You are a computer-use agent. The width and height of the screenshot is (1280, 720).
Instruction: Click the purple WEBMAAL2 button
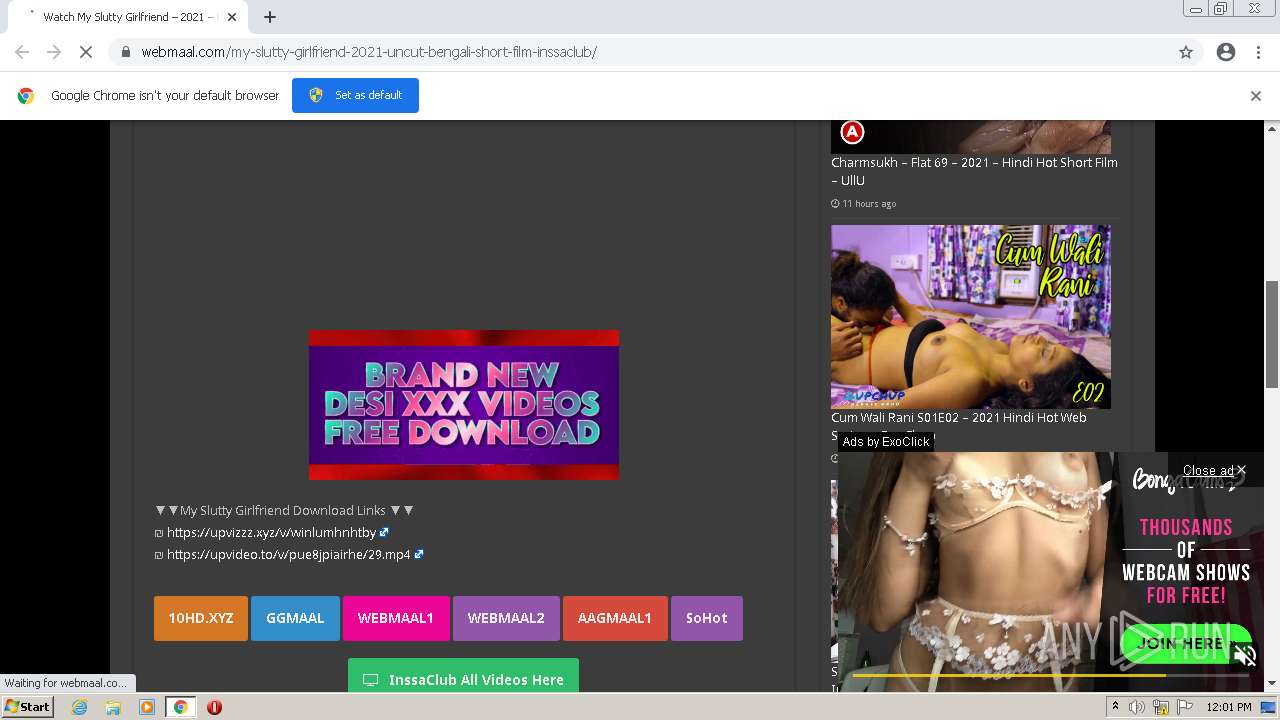coord(506,618)
